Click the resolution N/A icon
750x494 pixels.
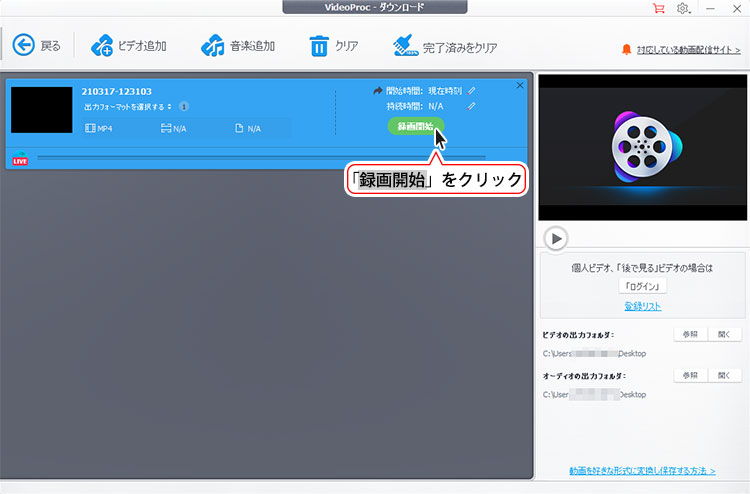166,128
